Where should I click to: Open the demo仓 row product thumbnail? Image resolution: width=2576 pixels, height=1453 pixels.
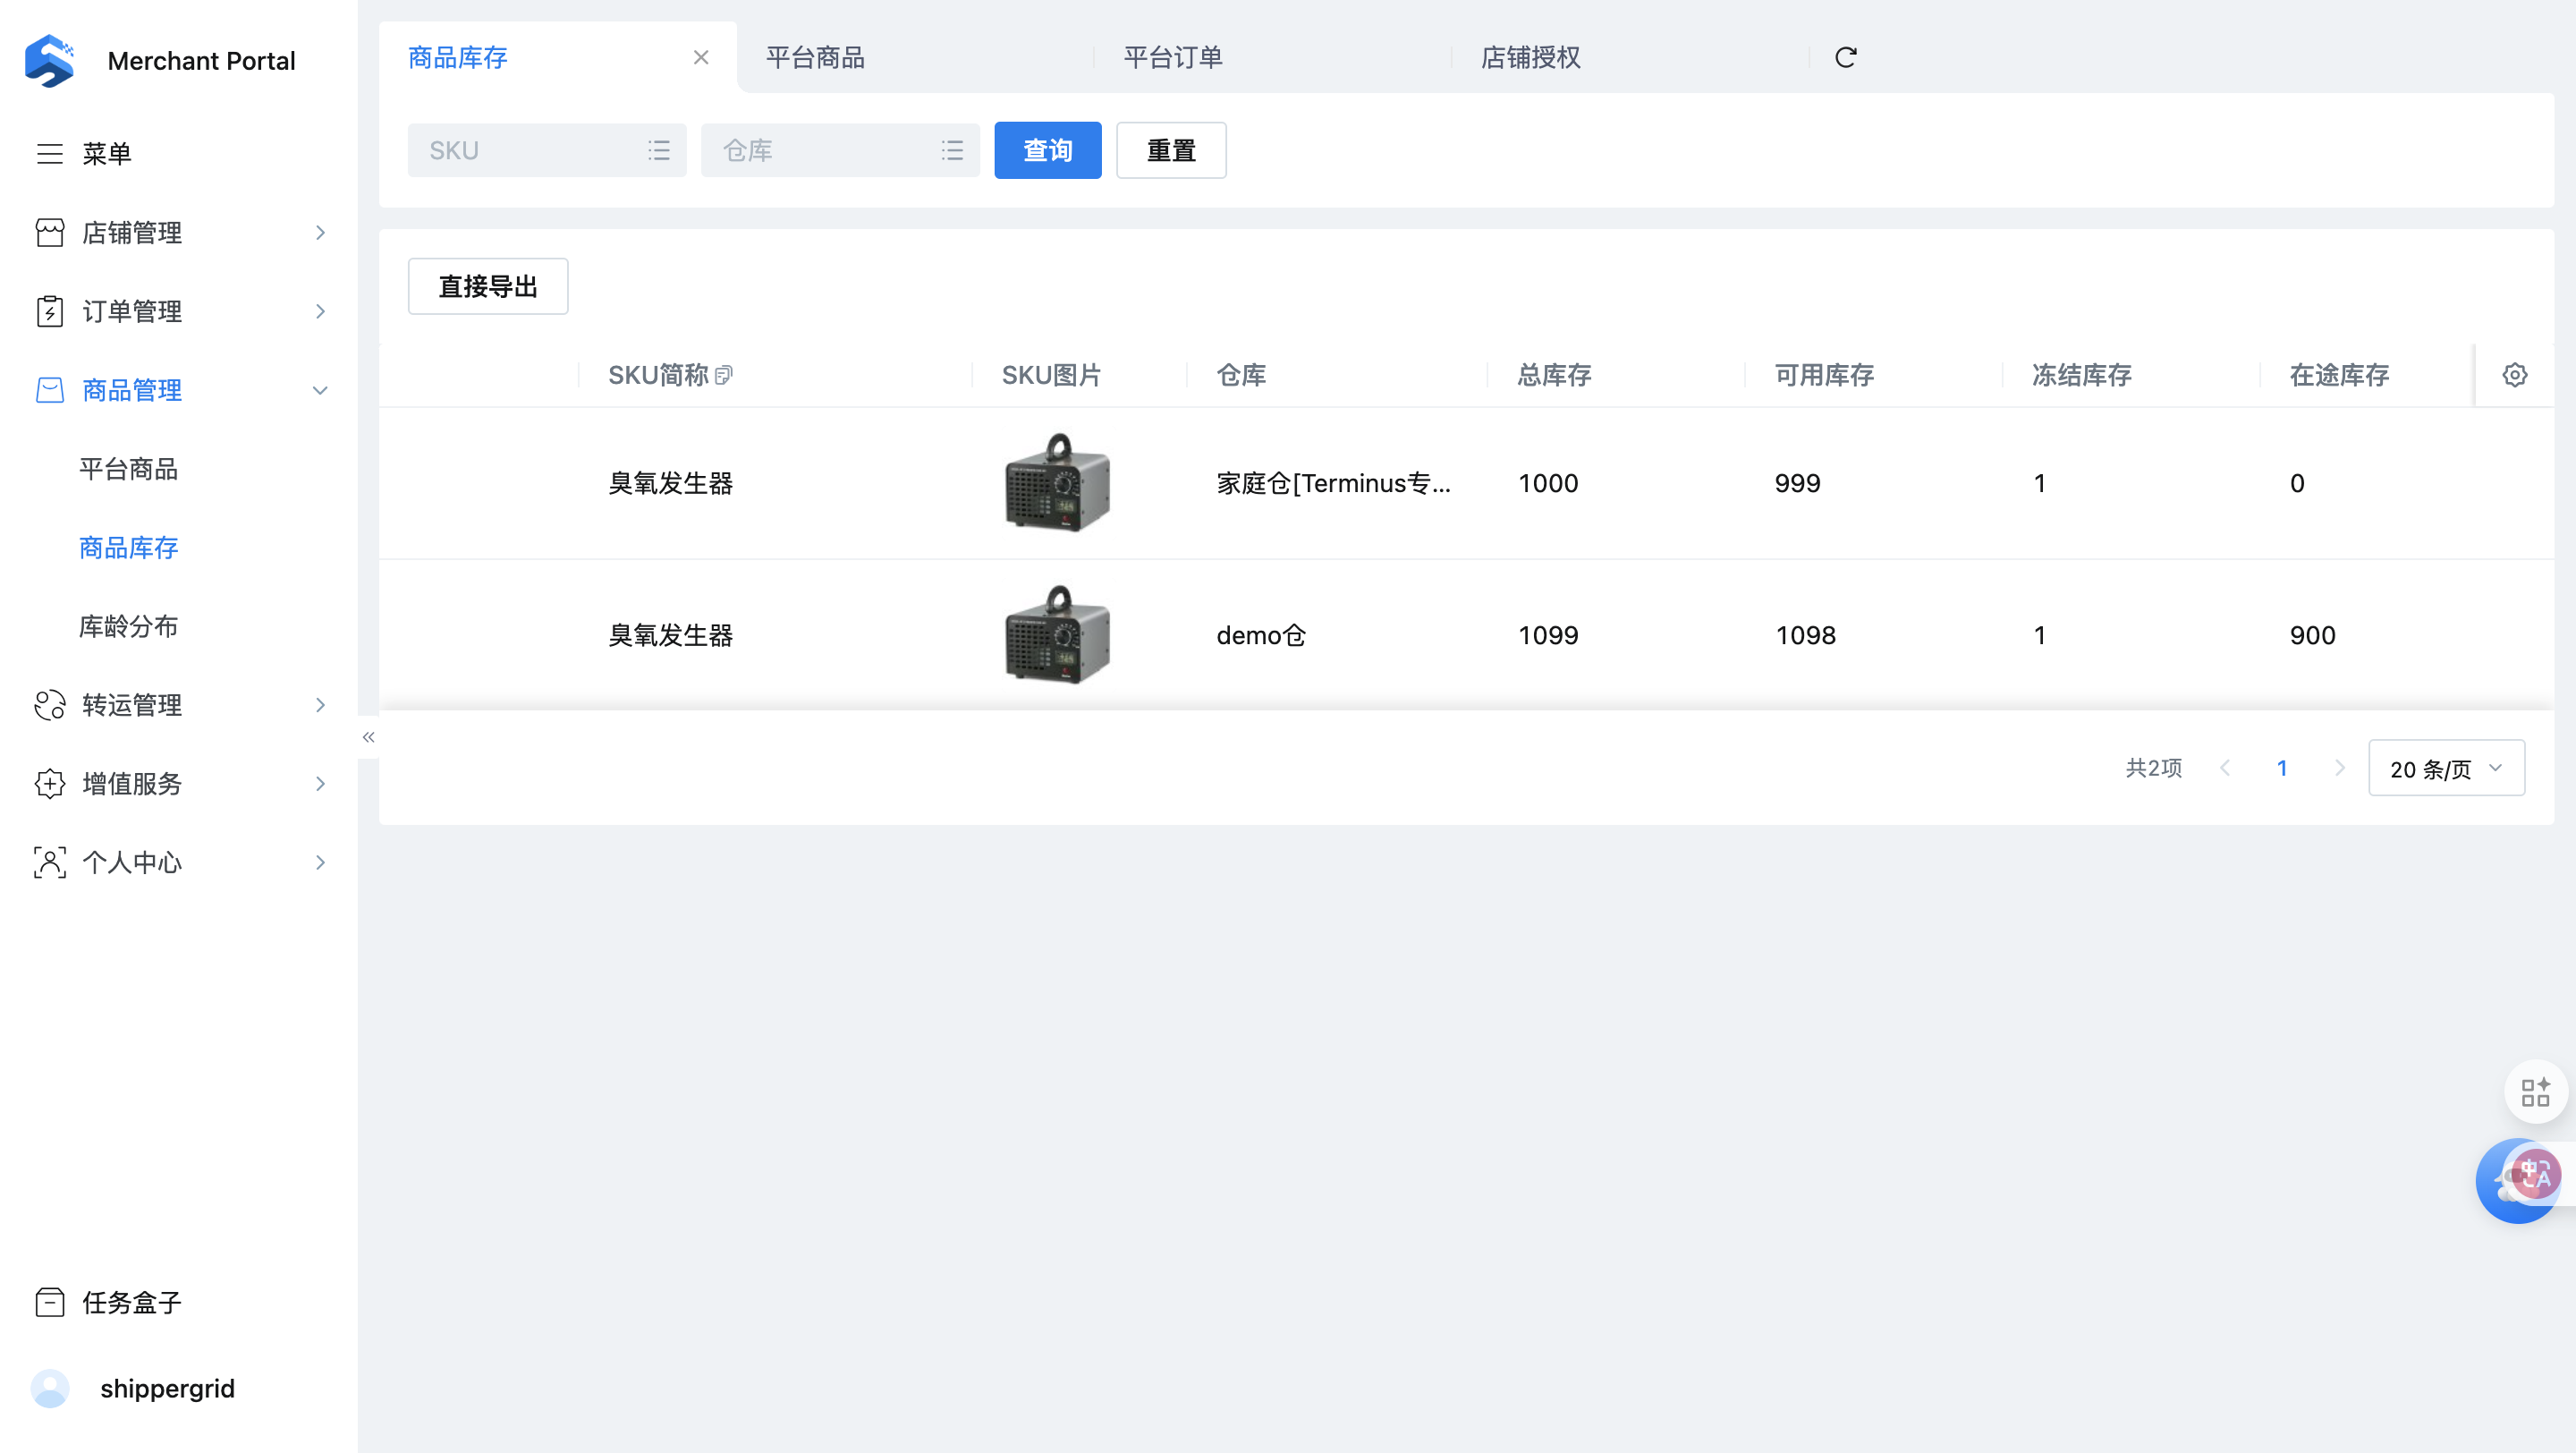1057,635
